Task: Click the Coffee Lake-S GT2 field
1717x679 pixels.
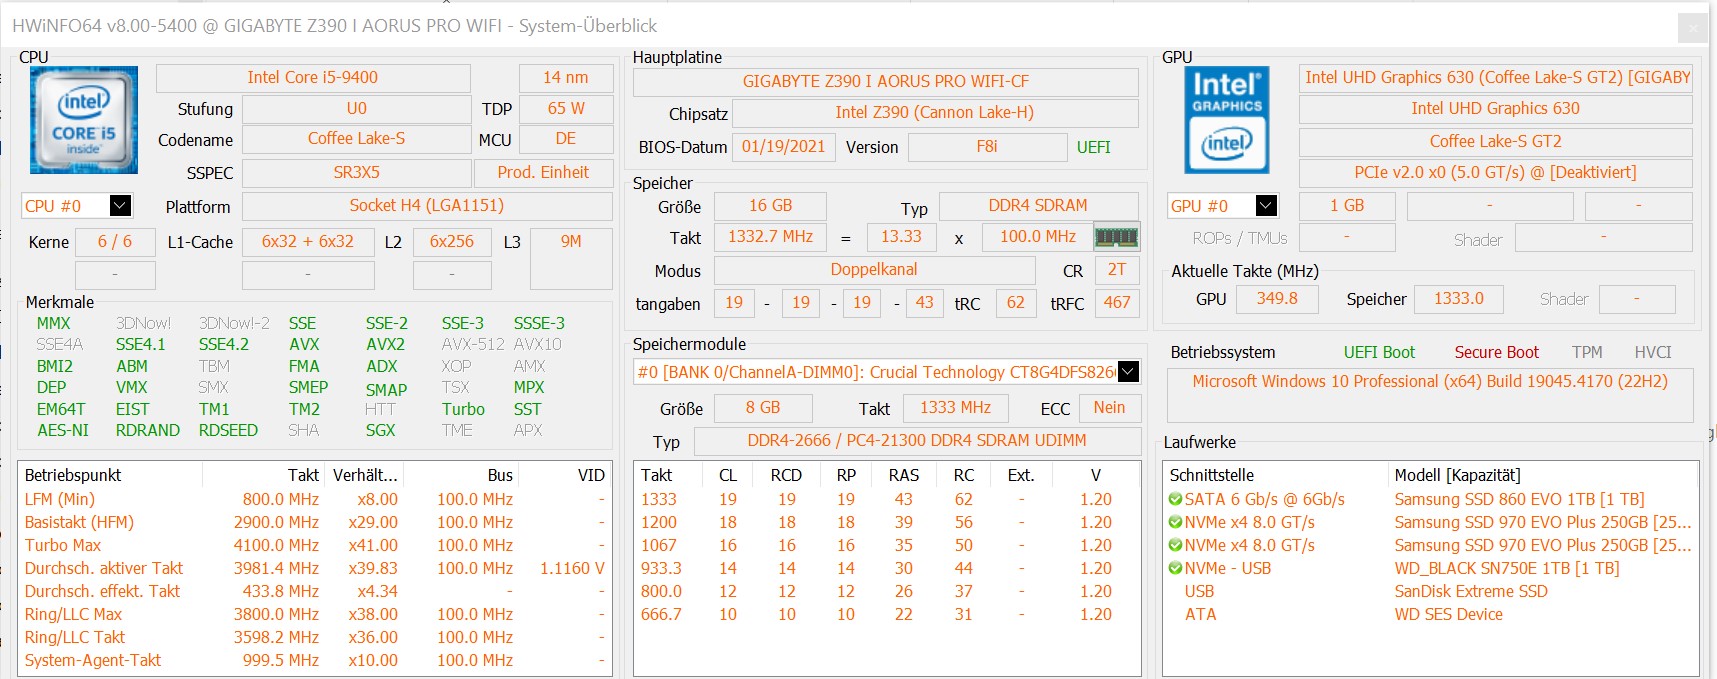Action: [1495, 142]
